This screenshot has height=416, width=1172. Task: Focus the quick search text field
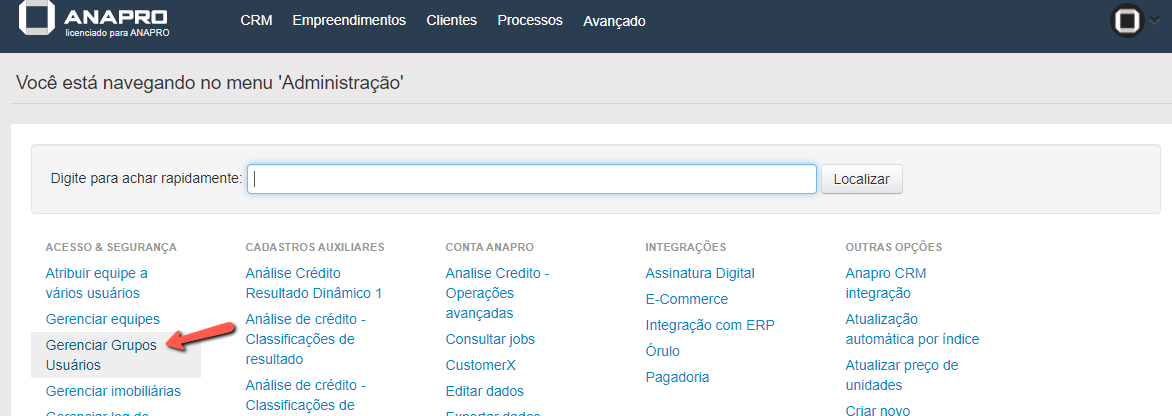[531, 179]
